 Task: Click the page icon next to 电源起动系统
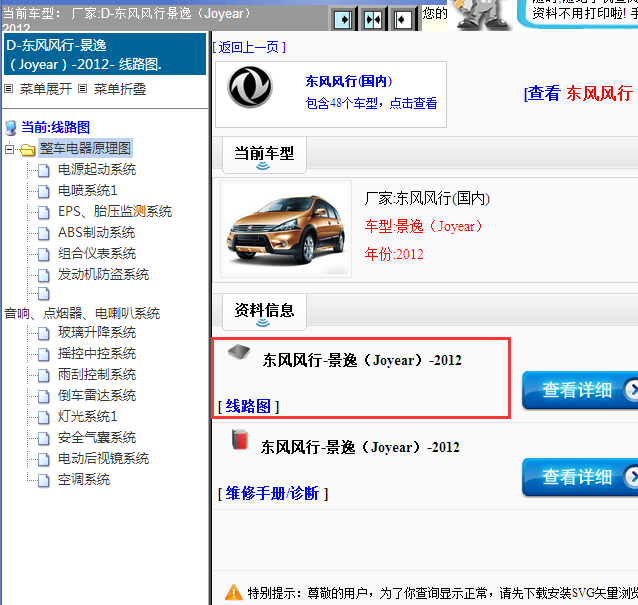tap(44, 170)
